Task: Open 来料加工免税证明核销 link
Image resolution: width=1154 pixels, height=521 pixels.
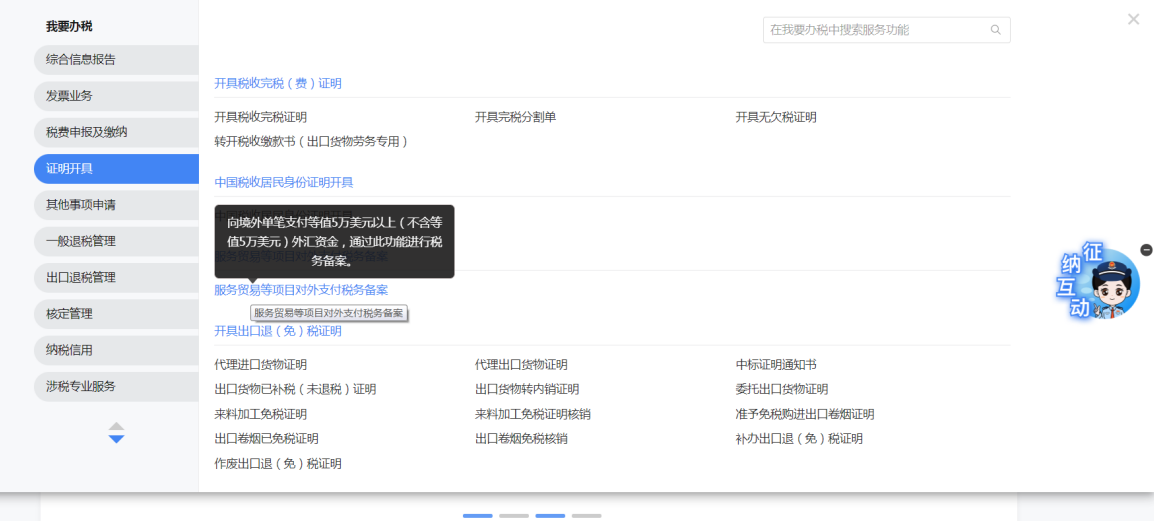Action: [x=532, y=414]
